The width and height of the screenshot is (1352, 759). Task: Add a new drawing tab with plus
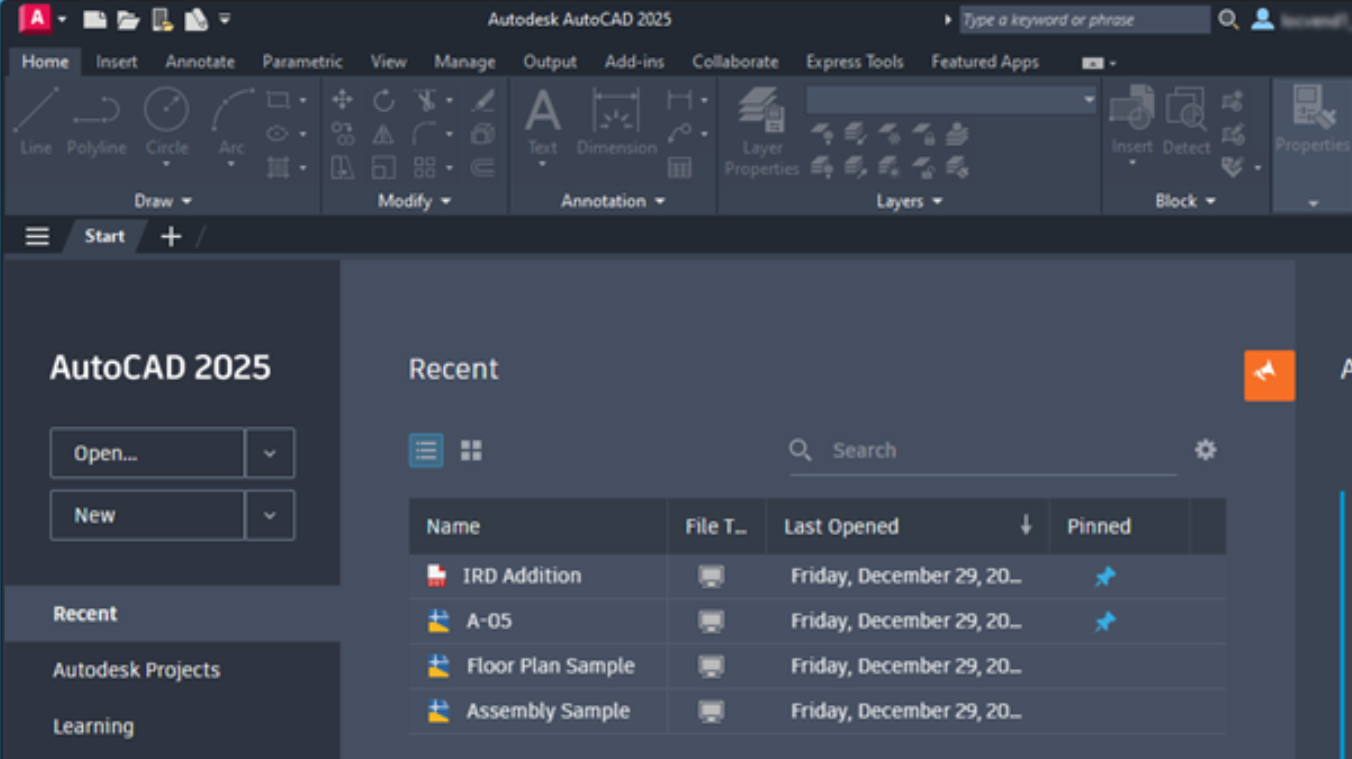click(x=171, y=237)
